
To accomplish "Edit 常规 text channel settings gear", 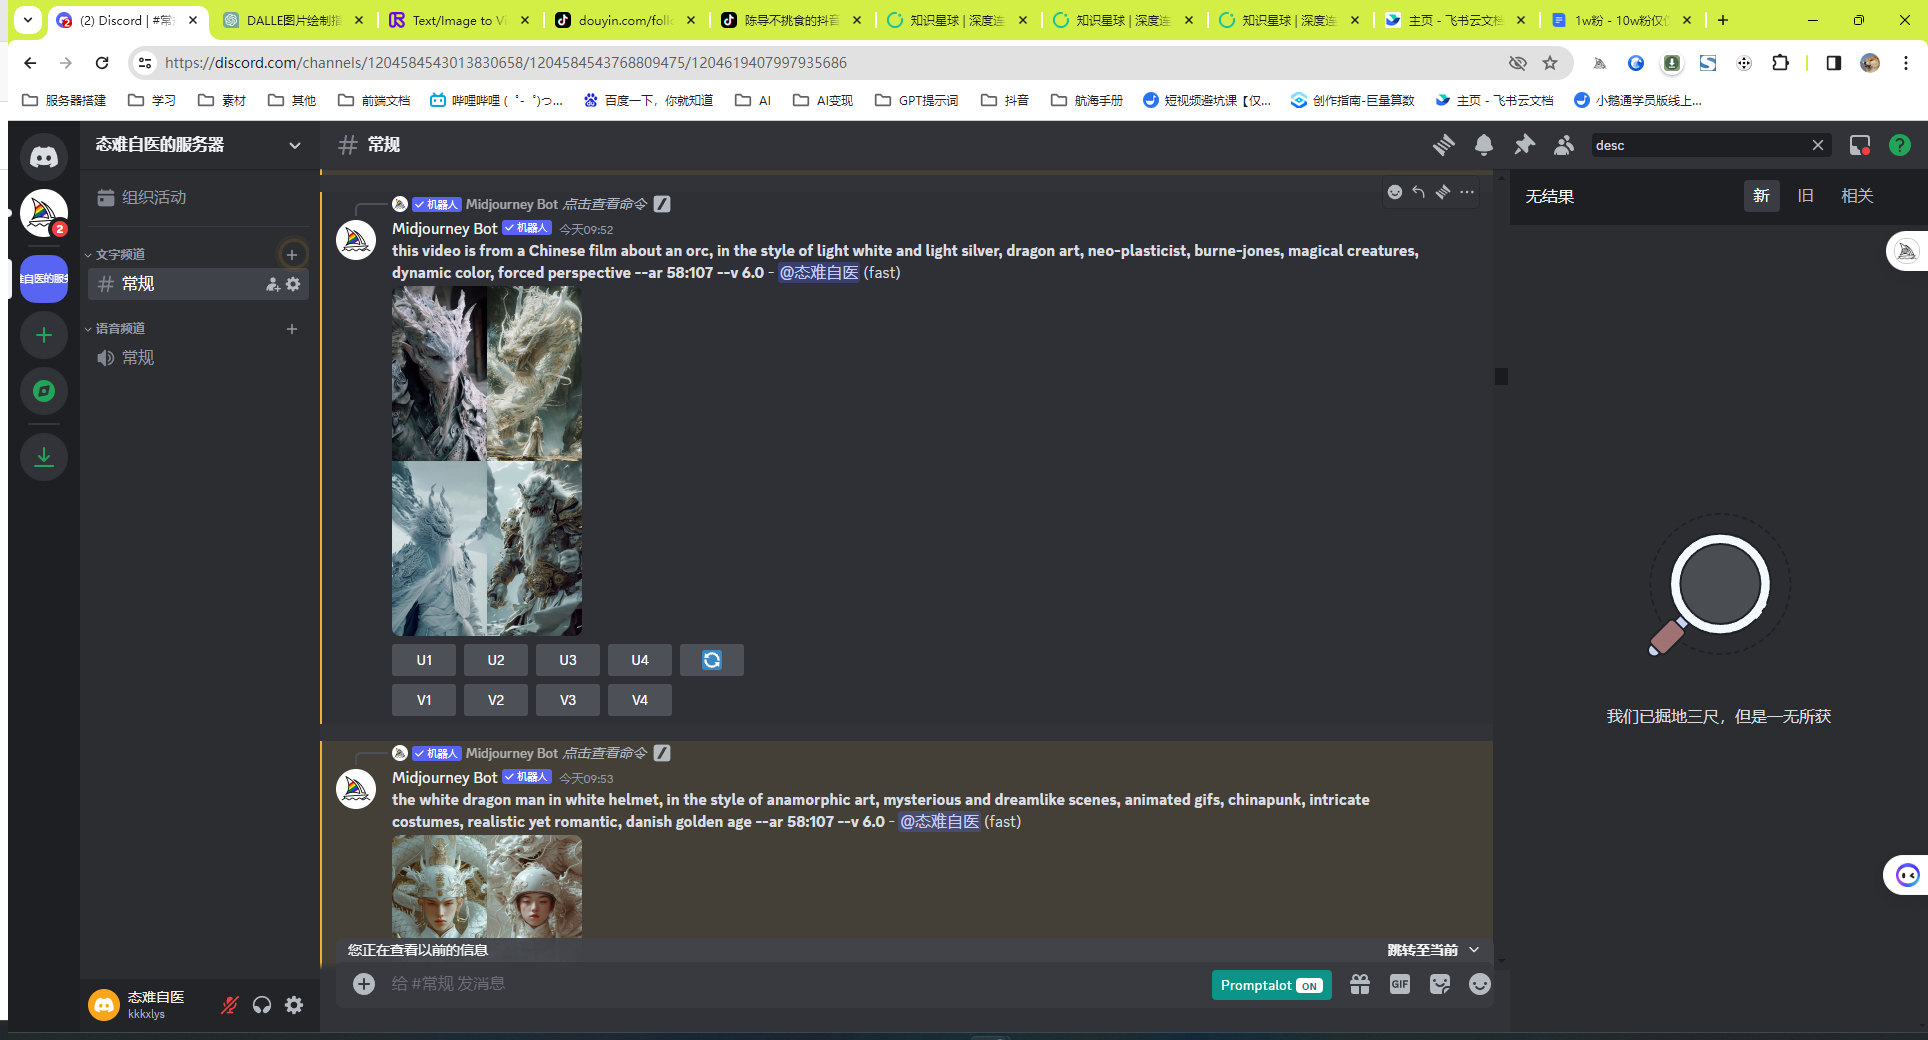I will click(293, 284).
